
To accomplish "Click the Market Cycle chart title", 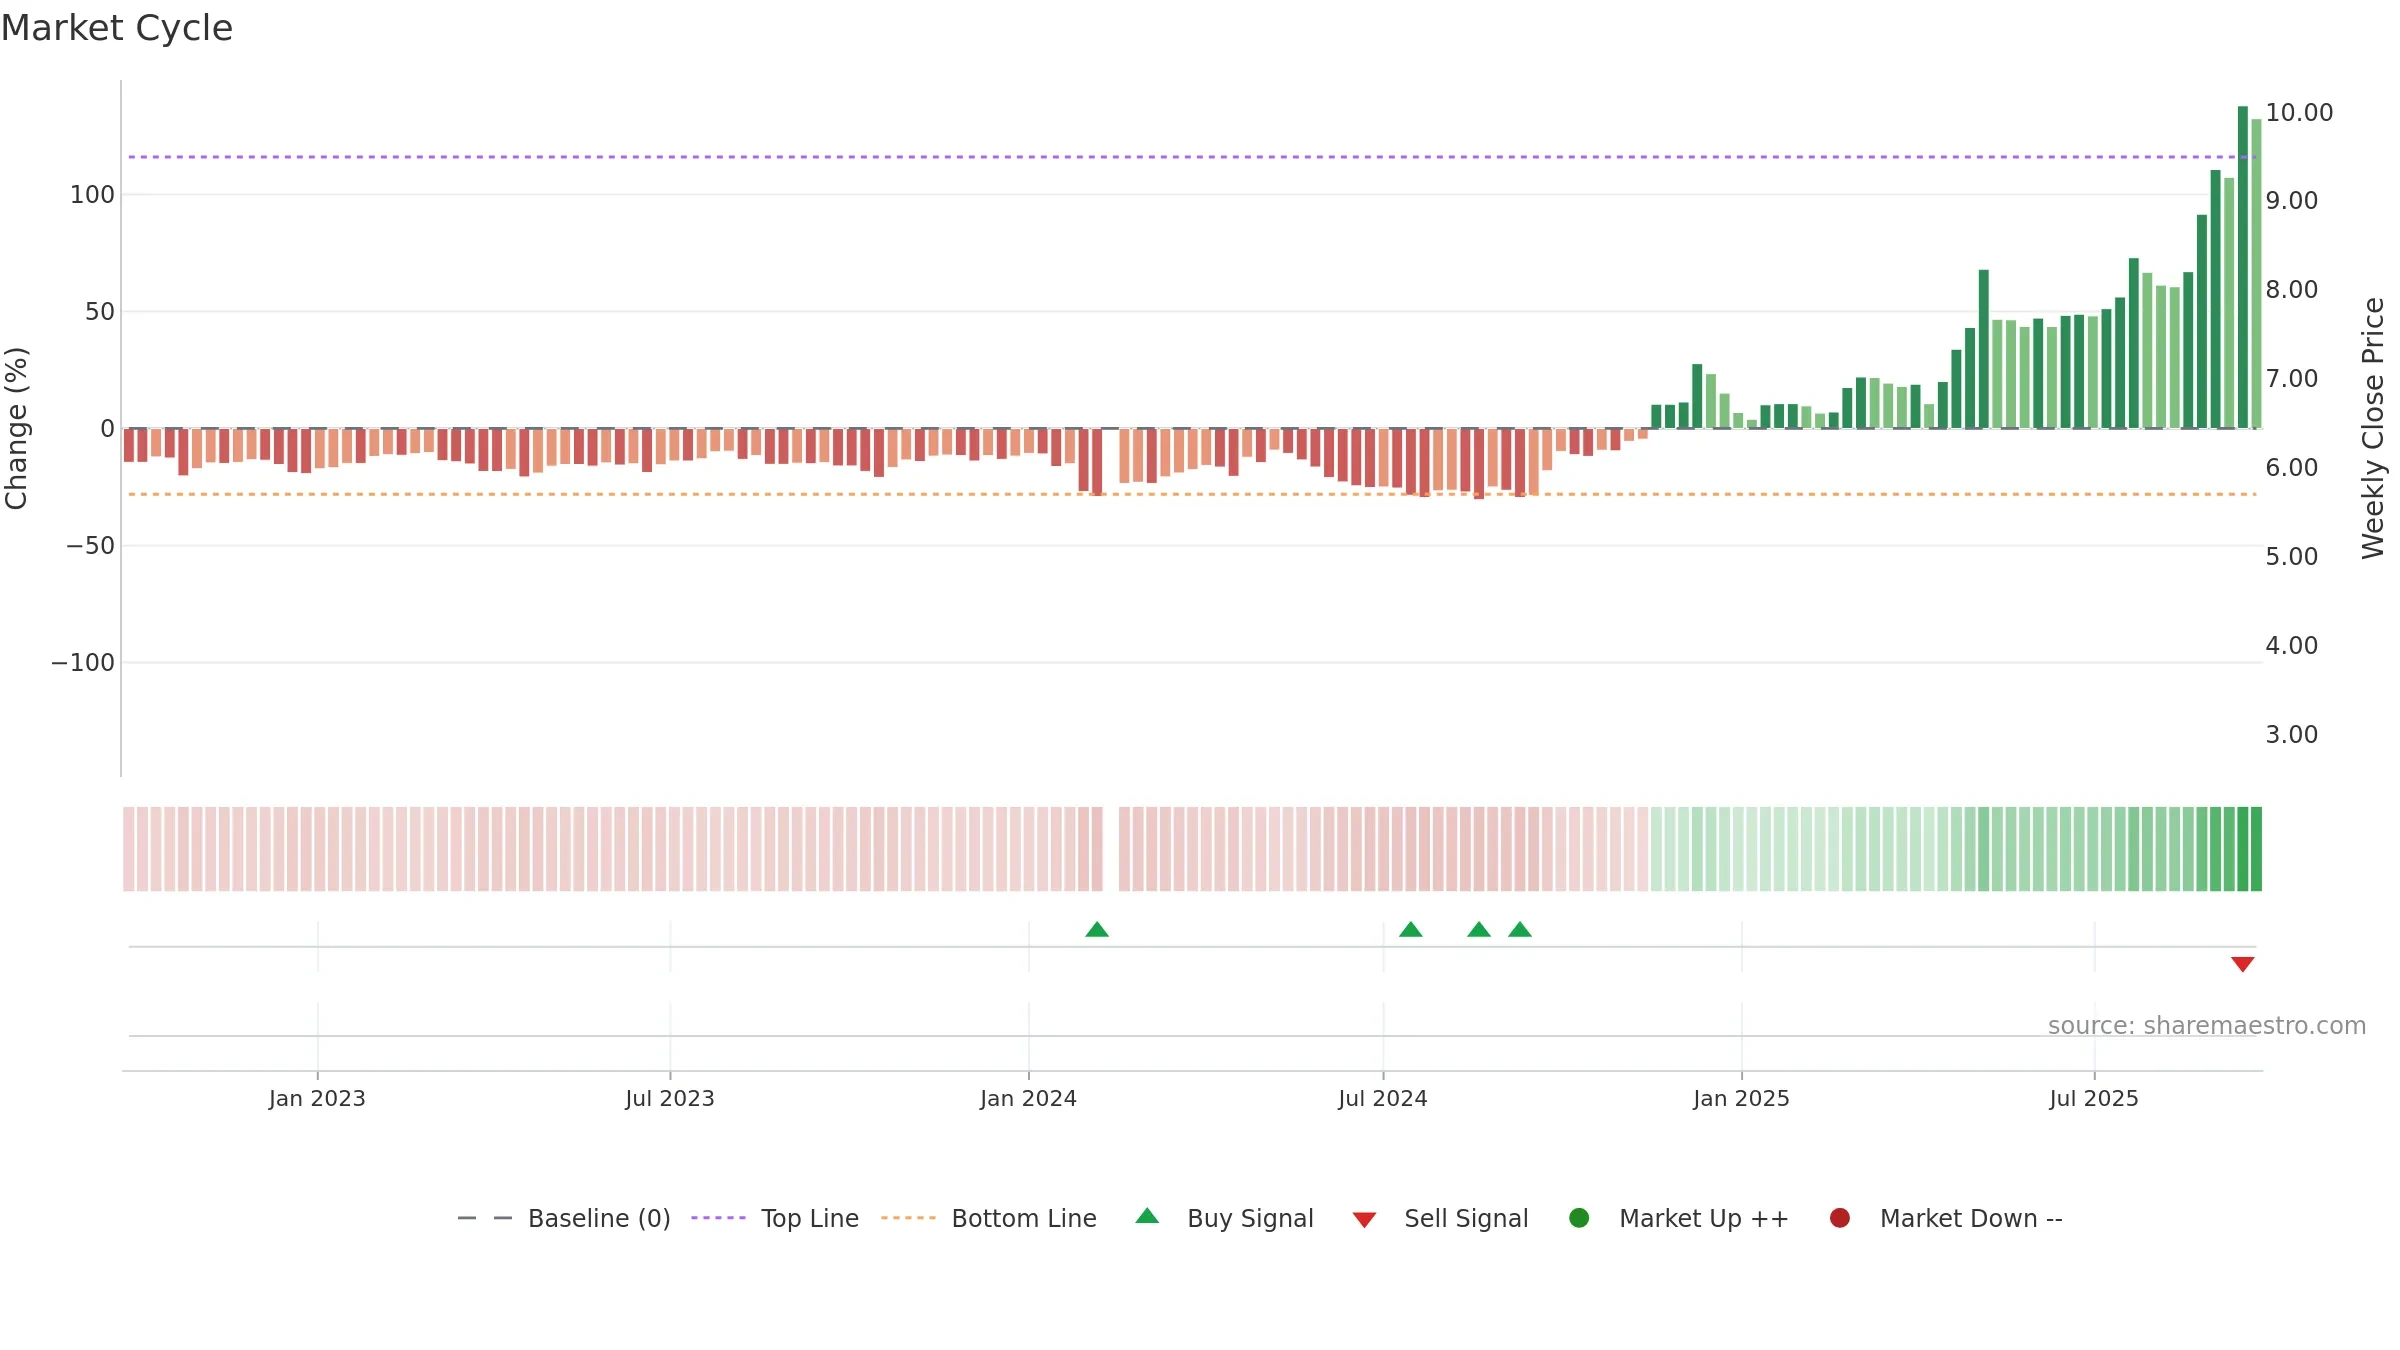I will pos(117,28).
